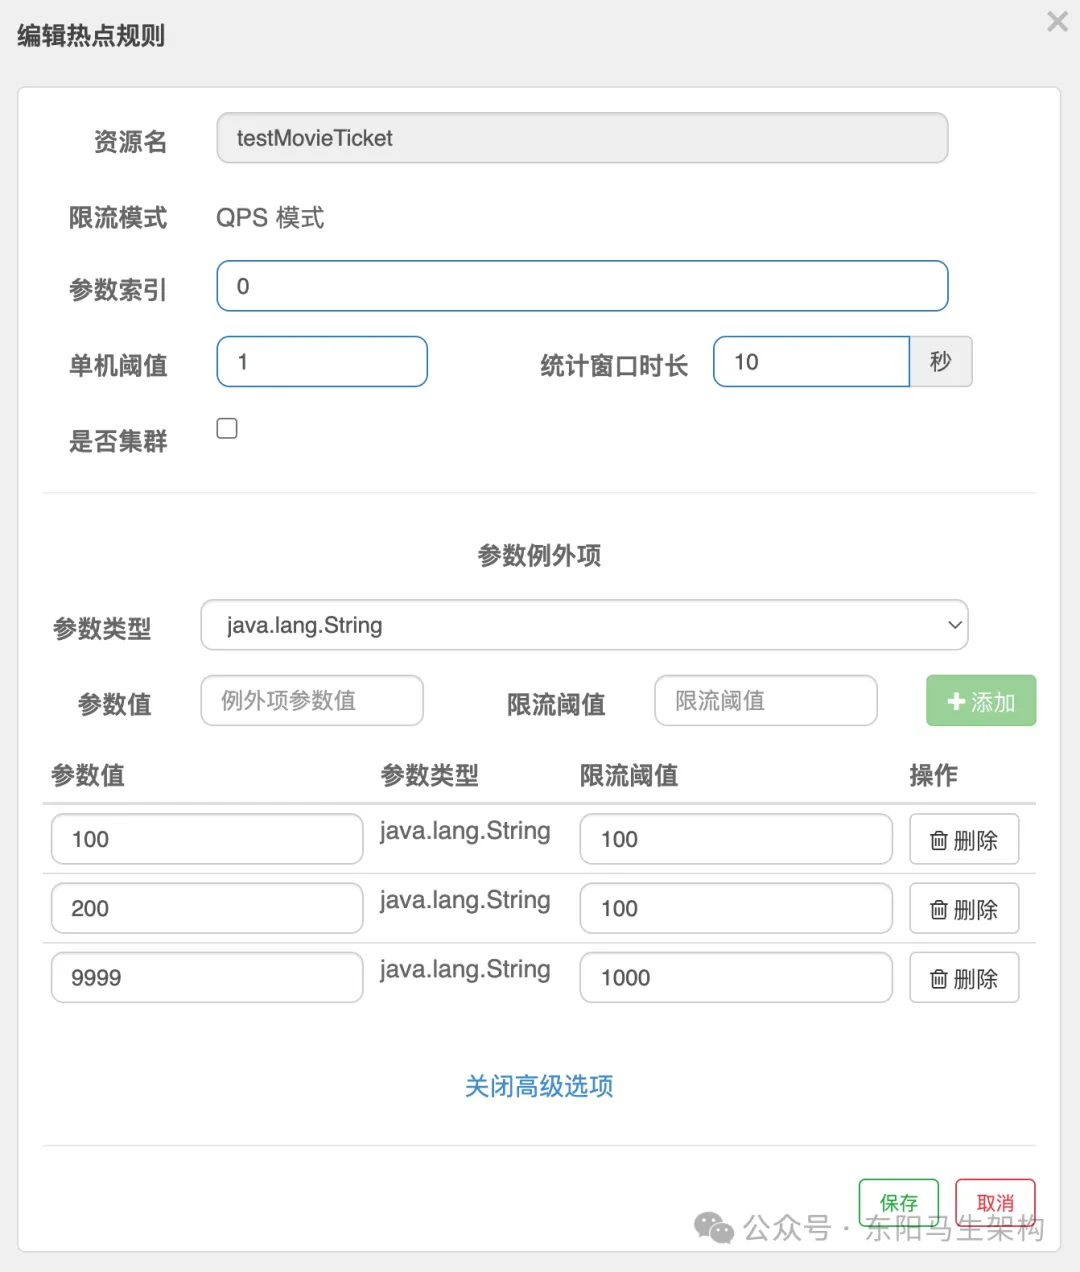Enable the 是否集群 checkbox
The height and width of the screenshot is (1272, 1080).
tap(227, 427)
